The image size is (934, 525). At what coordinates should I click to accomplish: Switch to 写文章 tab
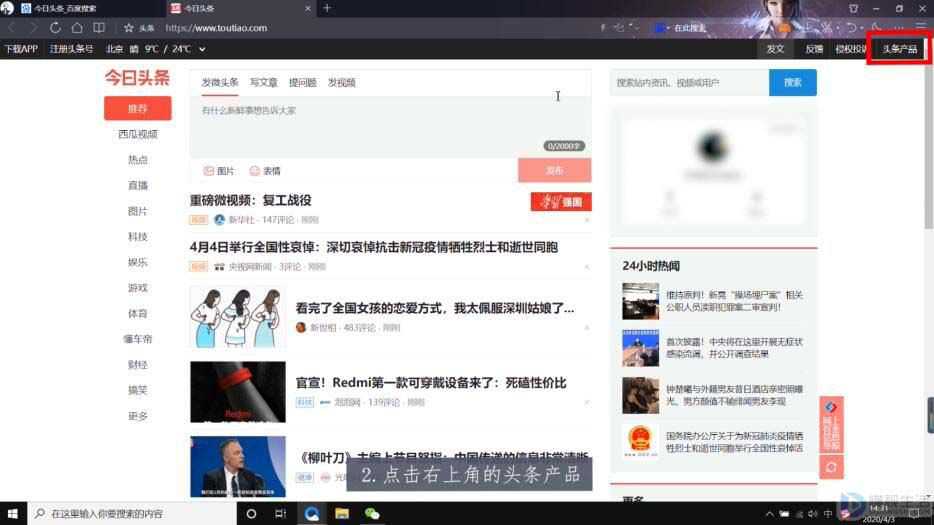coord(263,83)
